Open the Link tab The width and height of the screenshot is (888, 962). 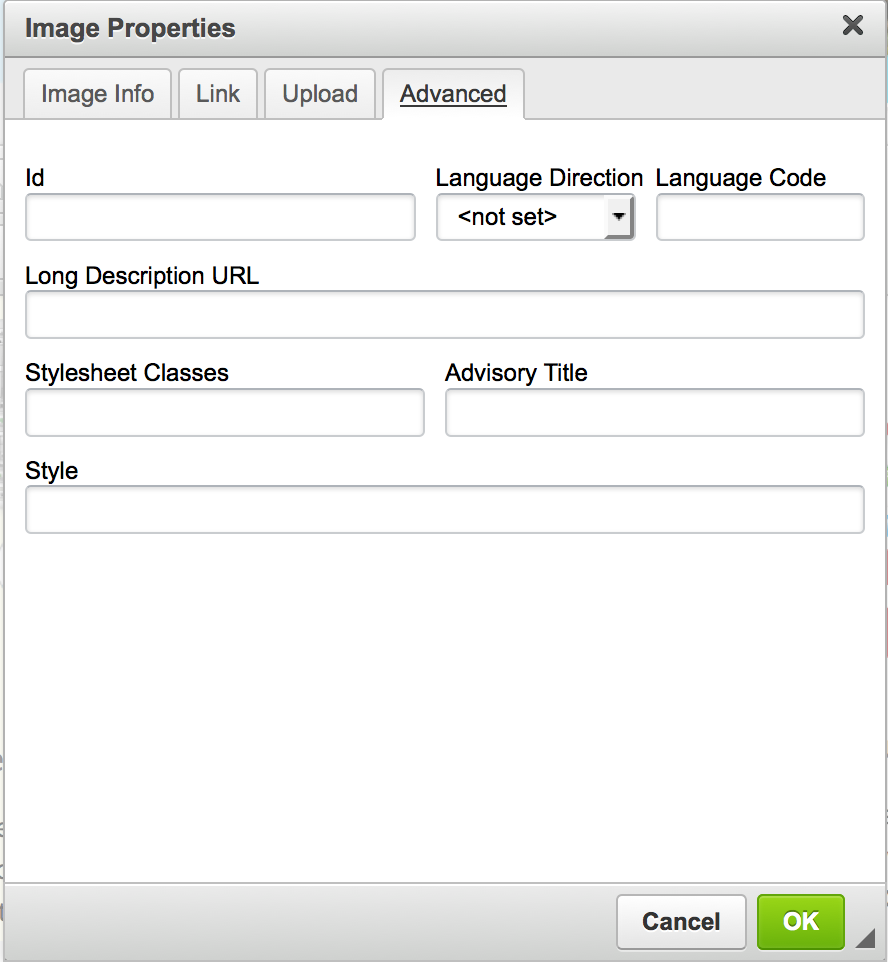pyautogui.click(x=218, y=94)
